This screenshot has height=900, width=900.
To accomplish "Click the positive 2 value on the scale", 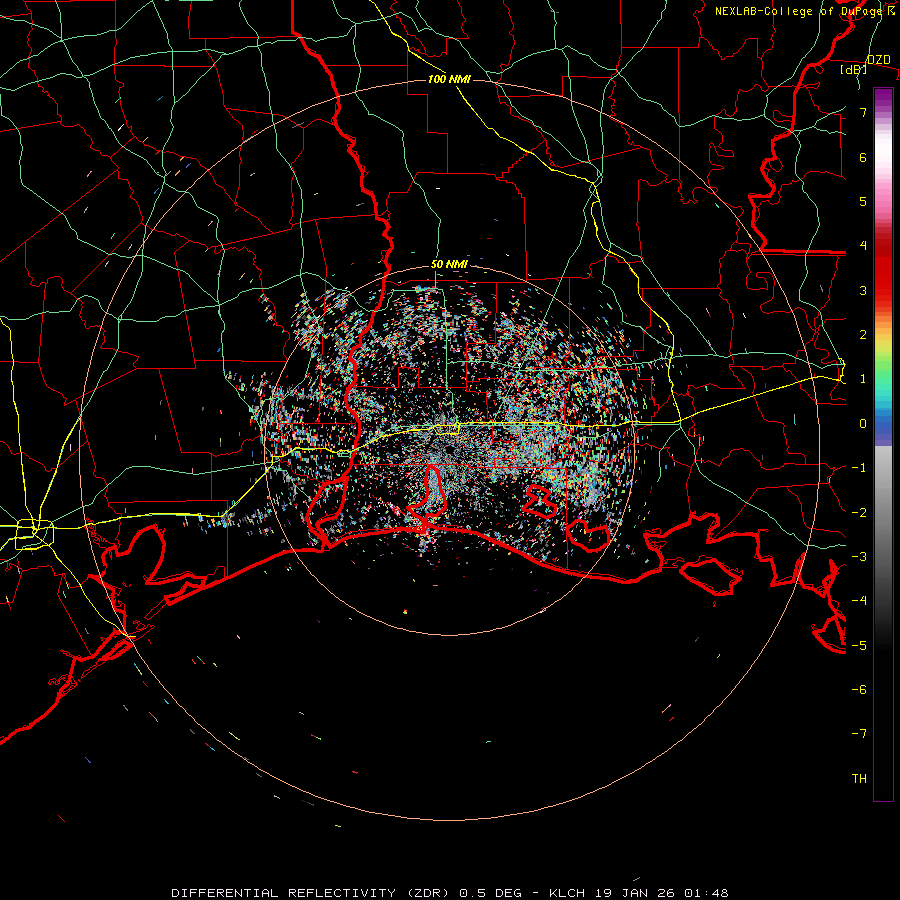I will pos(863,335).
